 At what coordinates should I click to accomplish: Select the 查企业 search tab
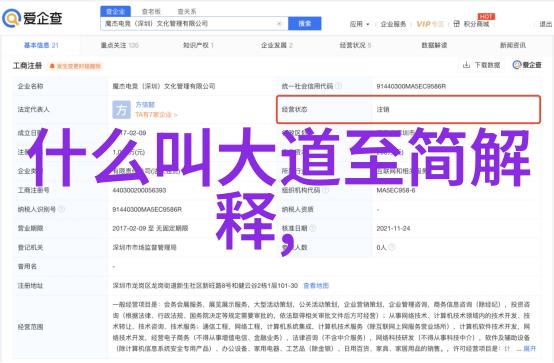click(x=116, y=11)
